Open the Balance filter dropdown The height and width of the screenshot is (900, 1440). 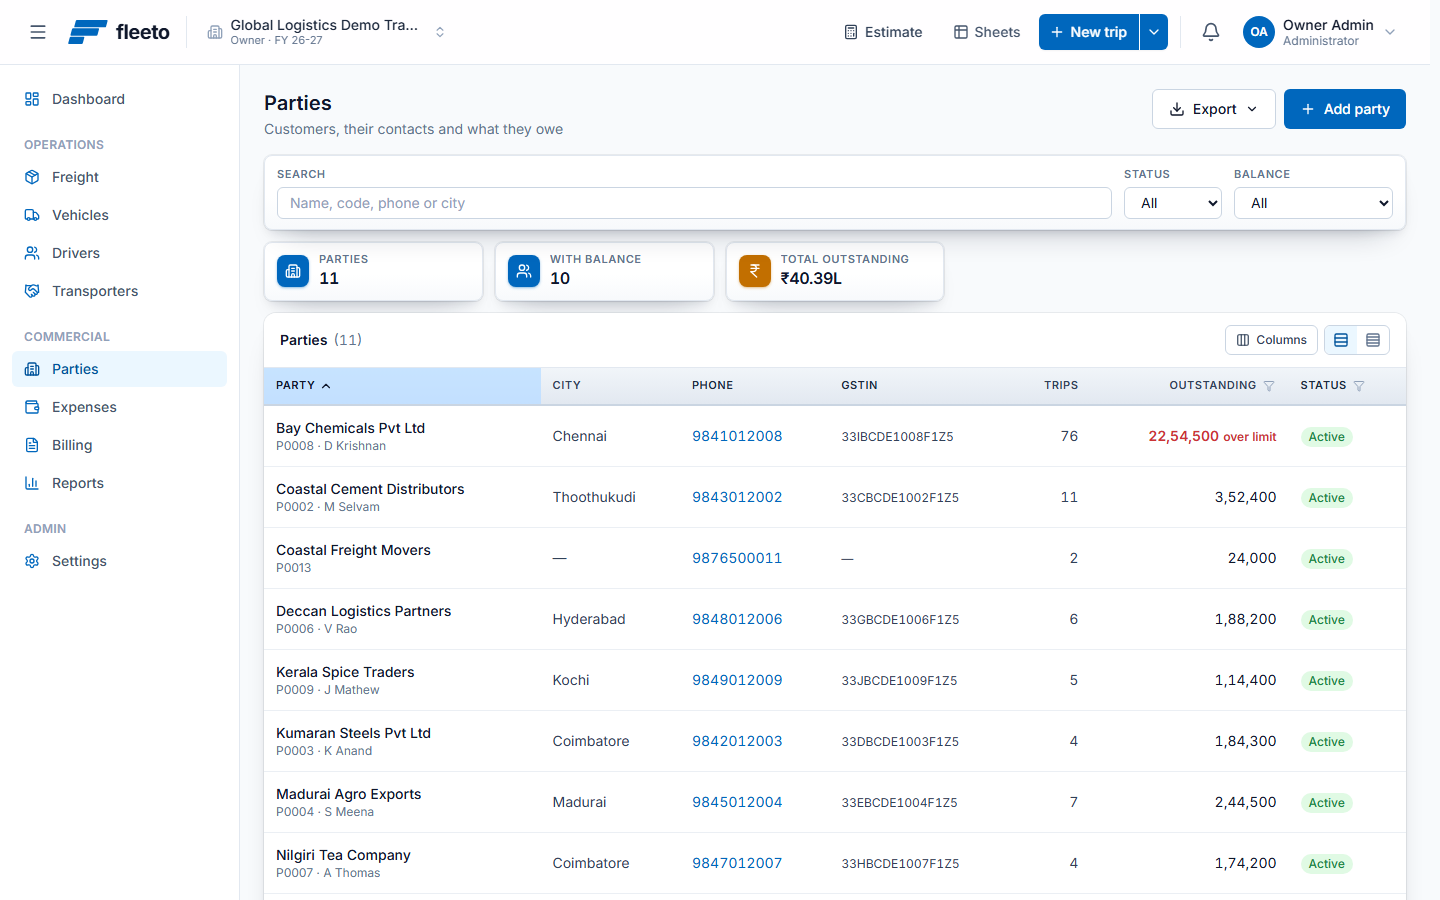tap(1313, 203)
